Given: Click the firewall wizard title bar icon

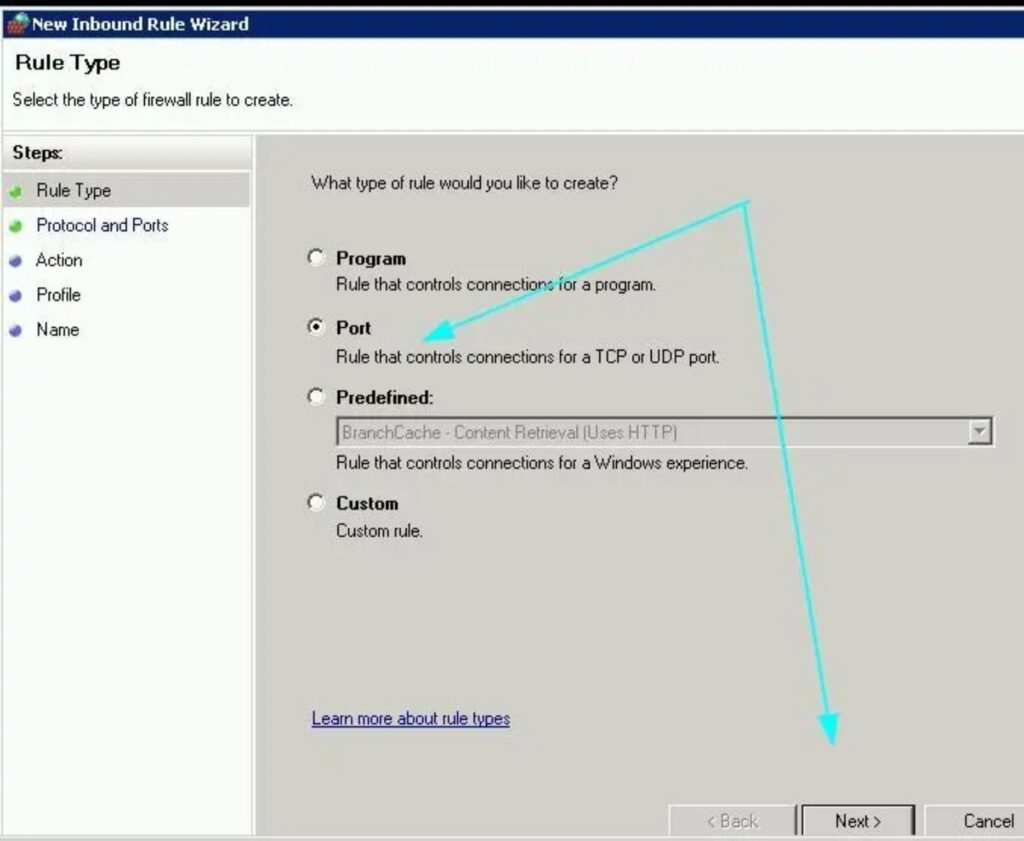Looking at the screenshot, I should tap(17, 24).
